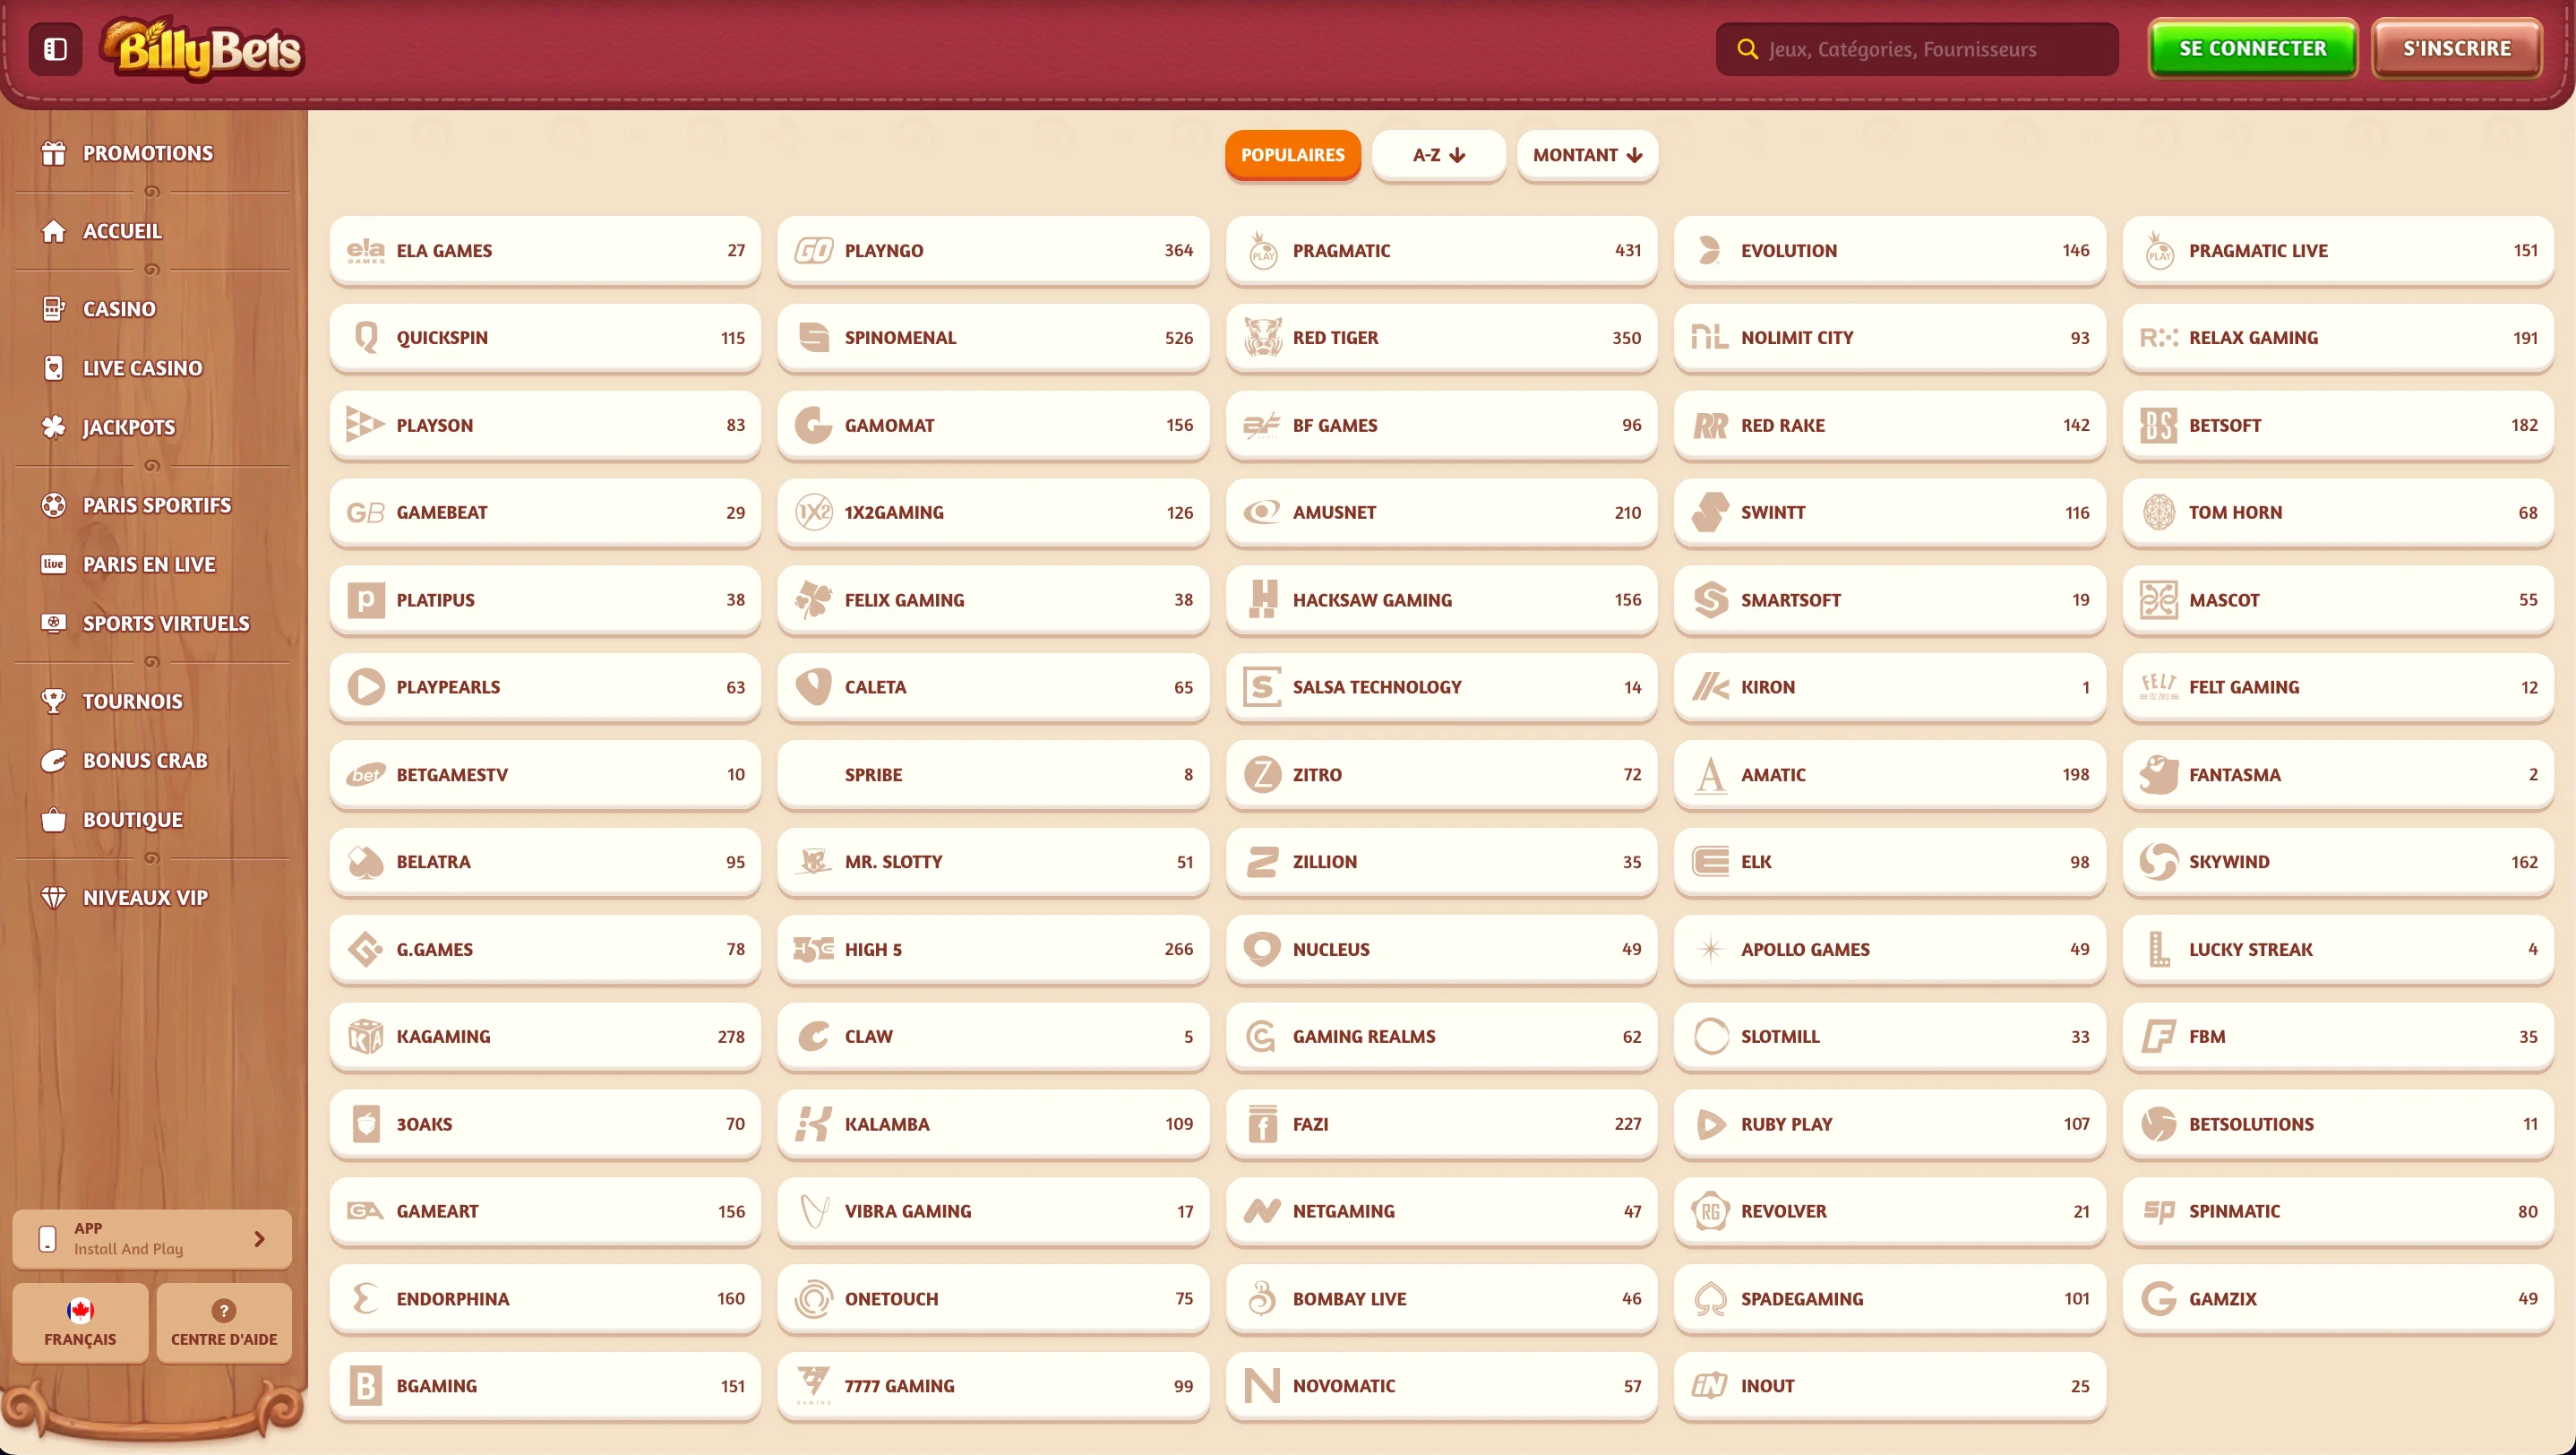The image size is (2576, 1455).
Task: Click the phone icon in App banner
Action: pos(47,1238)
